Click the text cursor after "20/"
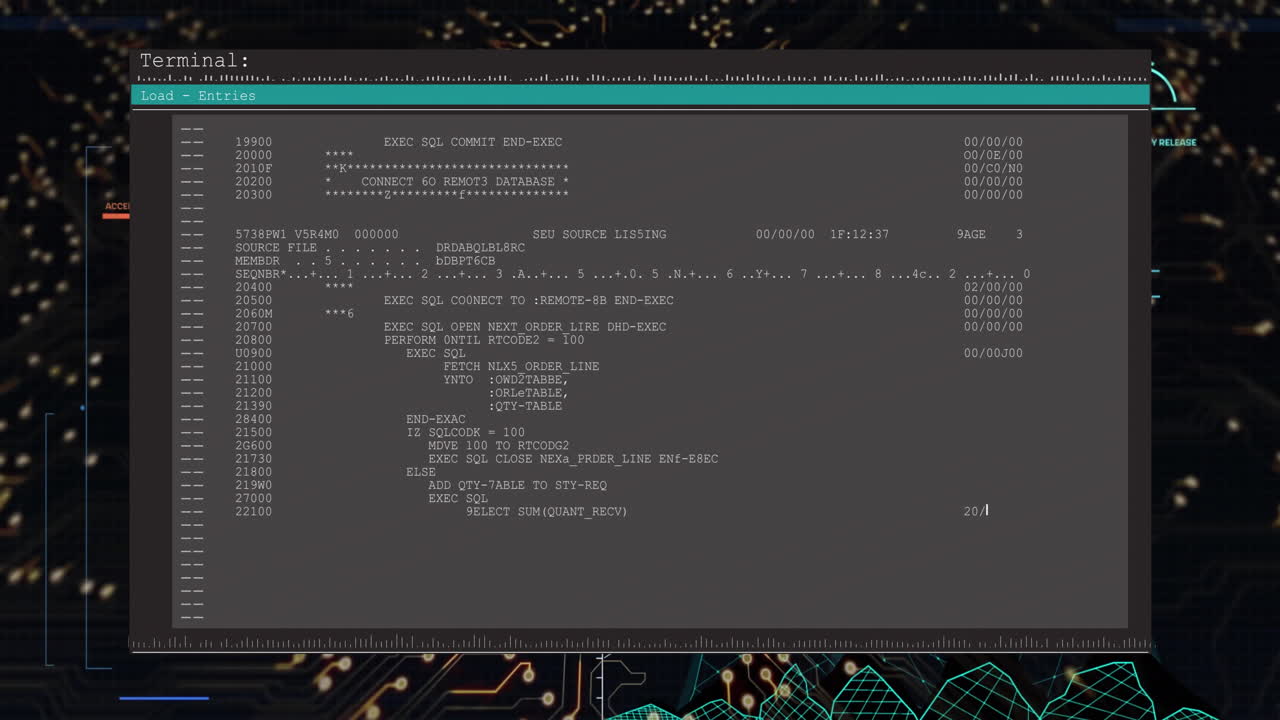The width and height of the screenshot is (1280, 720). [987, 511]
